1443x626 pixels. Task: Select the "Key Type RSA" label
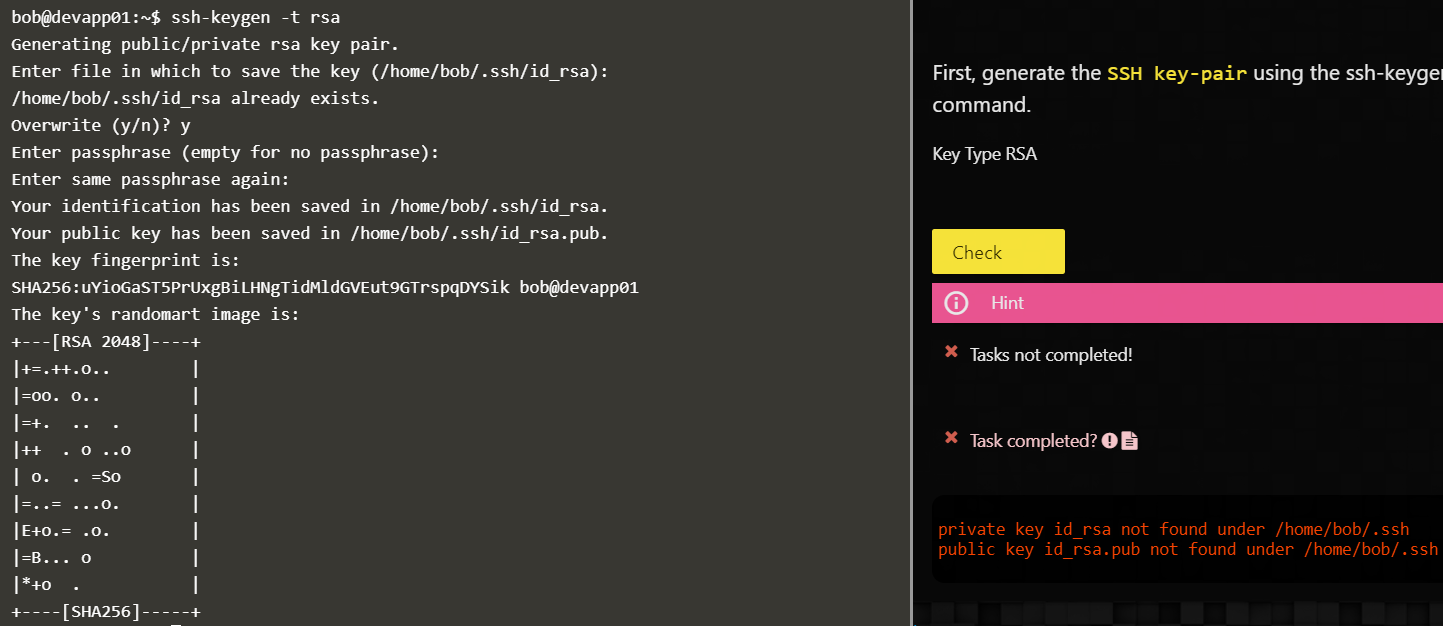984,155
